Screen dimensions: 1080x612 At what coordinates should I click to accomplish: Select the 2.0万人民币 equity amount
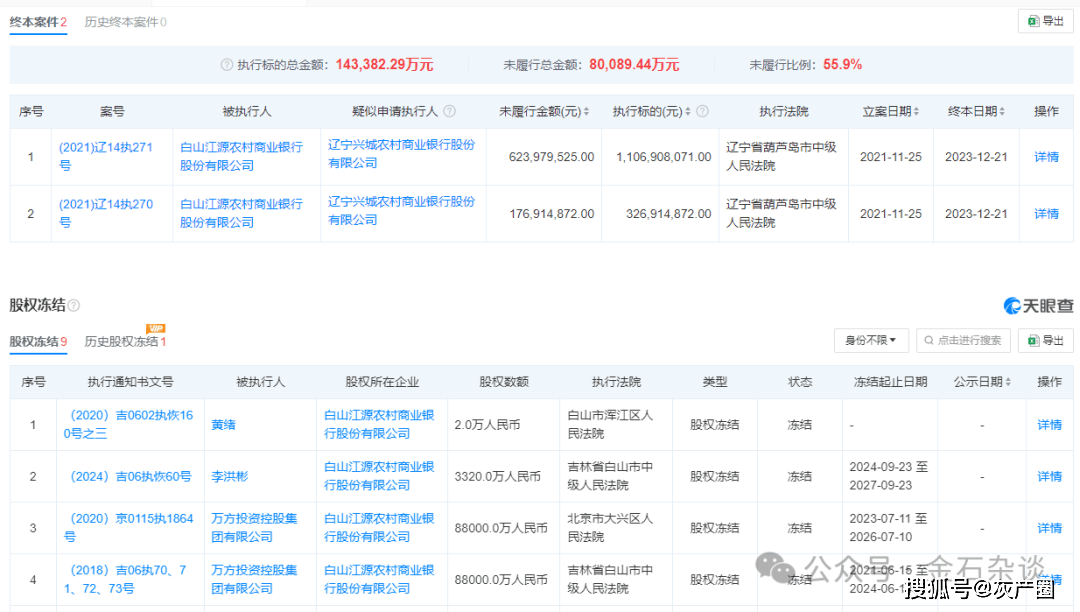click(487, 425)
